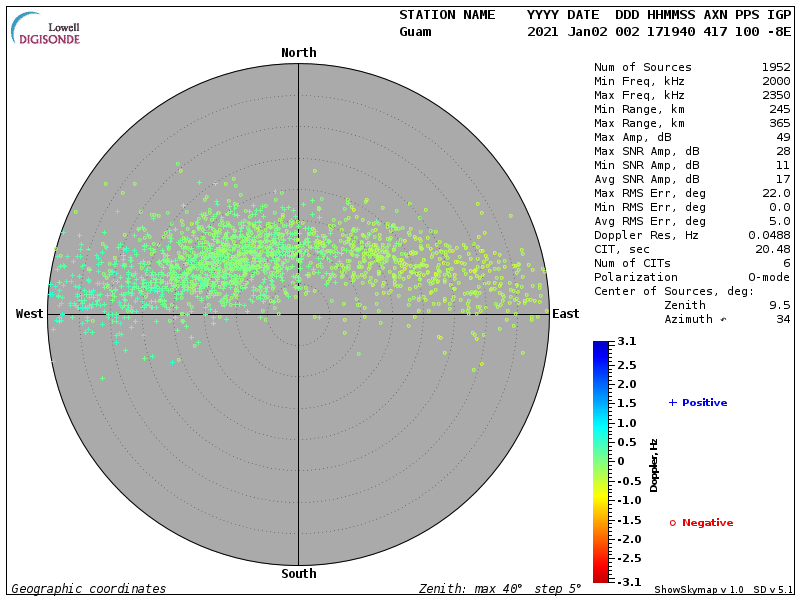
Task: Click the South label below the skymap
Action: click(x=298, y=573)
